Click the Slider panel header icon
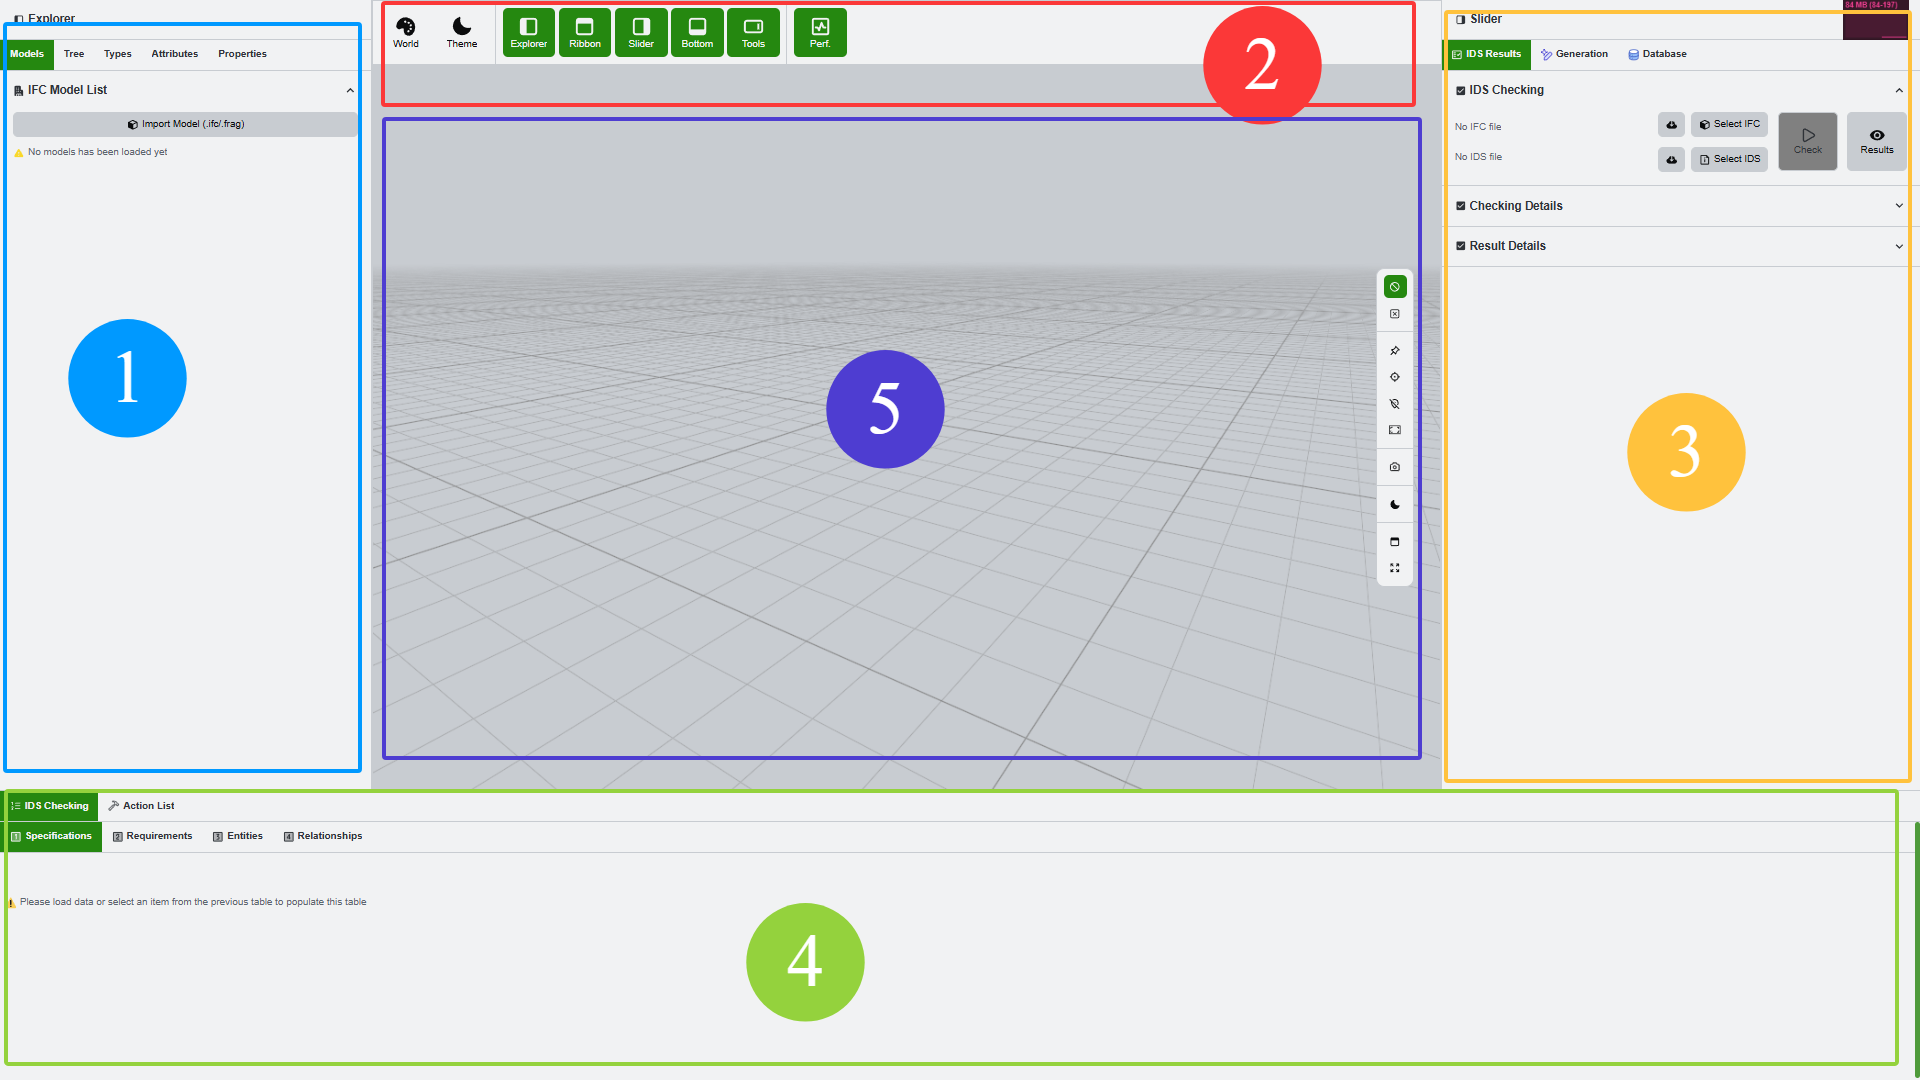This screenshot has height=1080, width=1920. point(1461,19)
